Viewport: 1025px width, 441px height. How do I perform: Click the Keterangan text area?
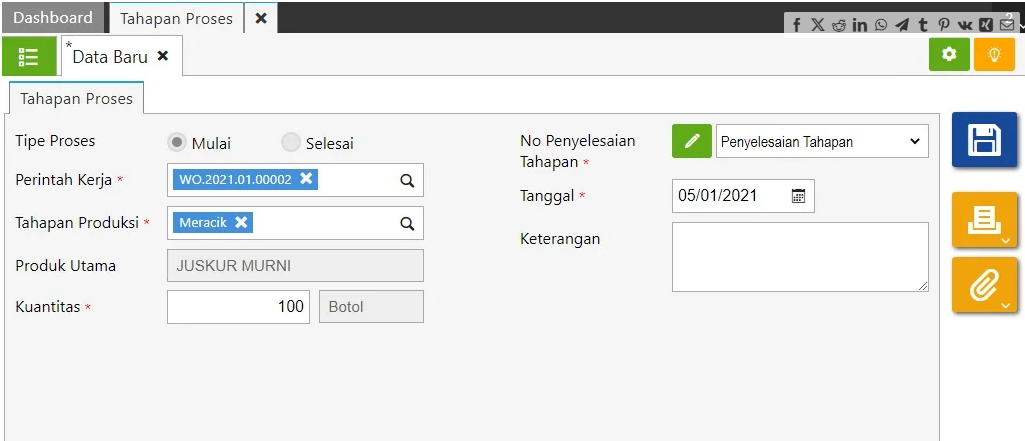(799, 257)
